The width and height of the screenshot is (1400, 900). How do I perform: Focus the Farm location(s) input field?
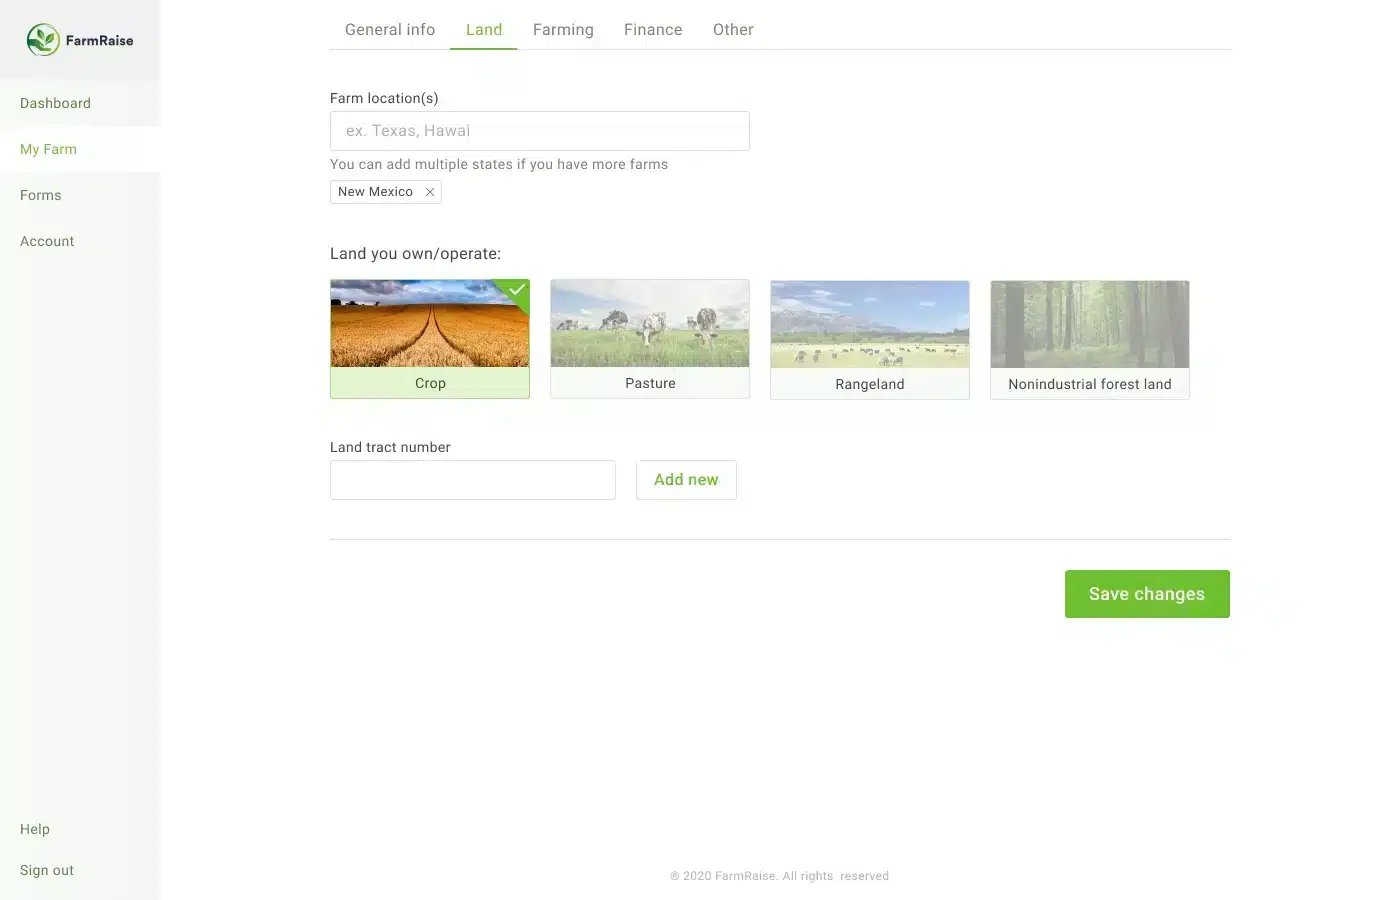tap(540, 131)
